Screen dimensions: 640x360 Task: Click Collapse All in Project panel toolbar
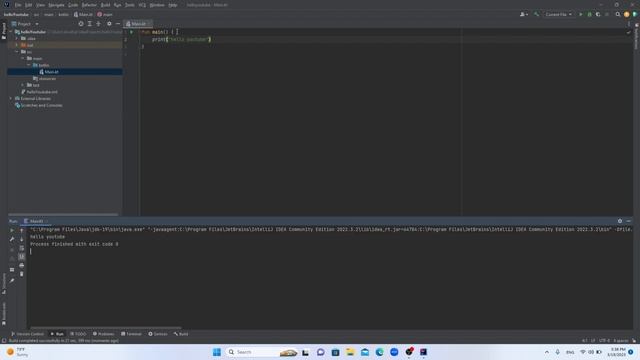pos(98,24)
